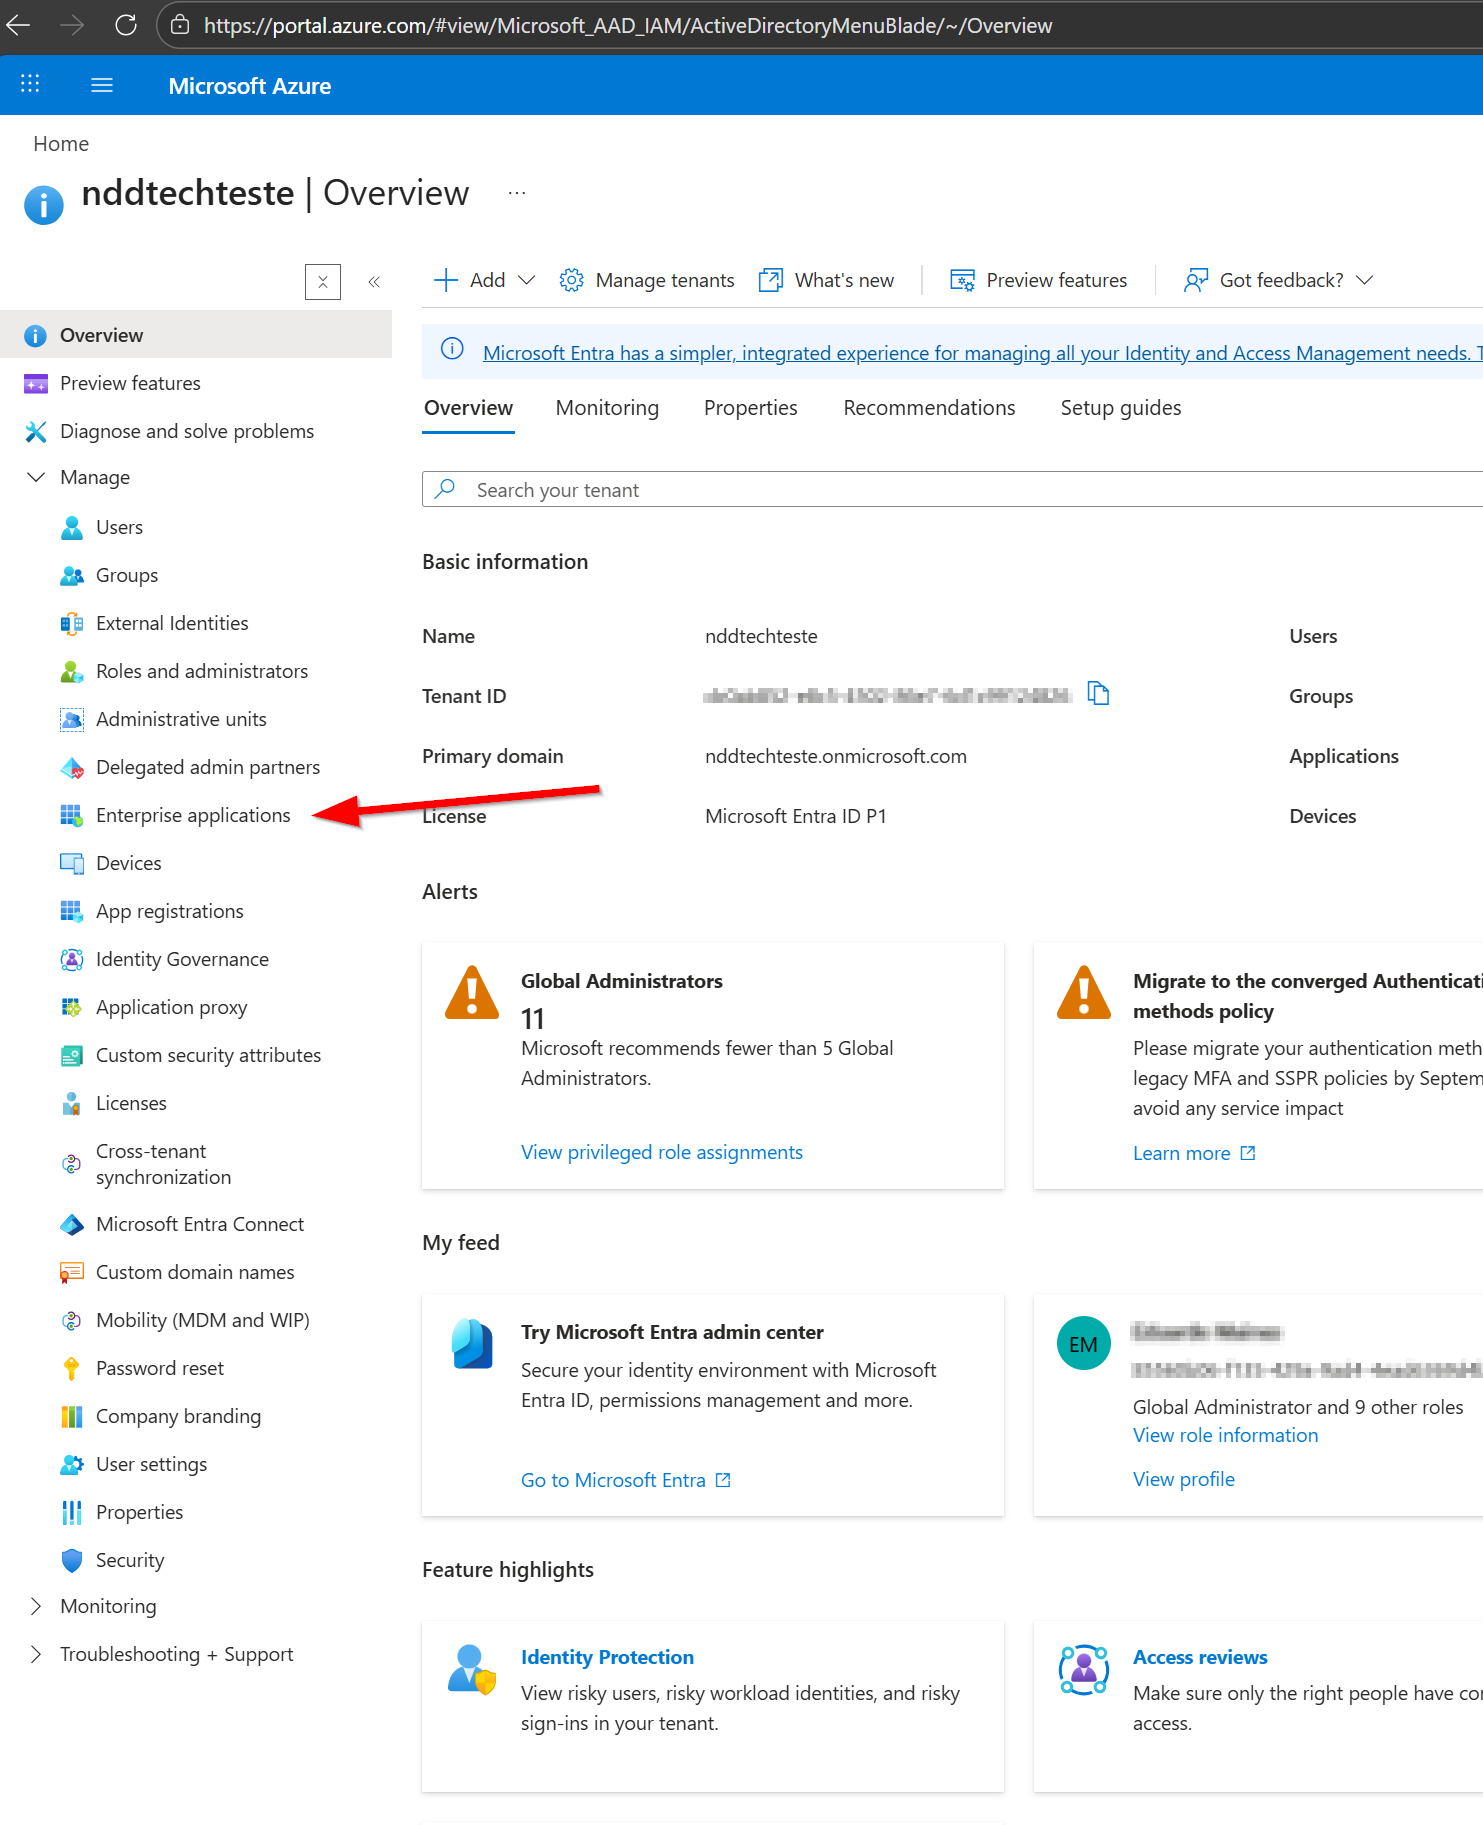Clear the sidebar search with X button
1483x1825 pixels.
(x=322, y=282)
